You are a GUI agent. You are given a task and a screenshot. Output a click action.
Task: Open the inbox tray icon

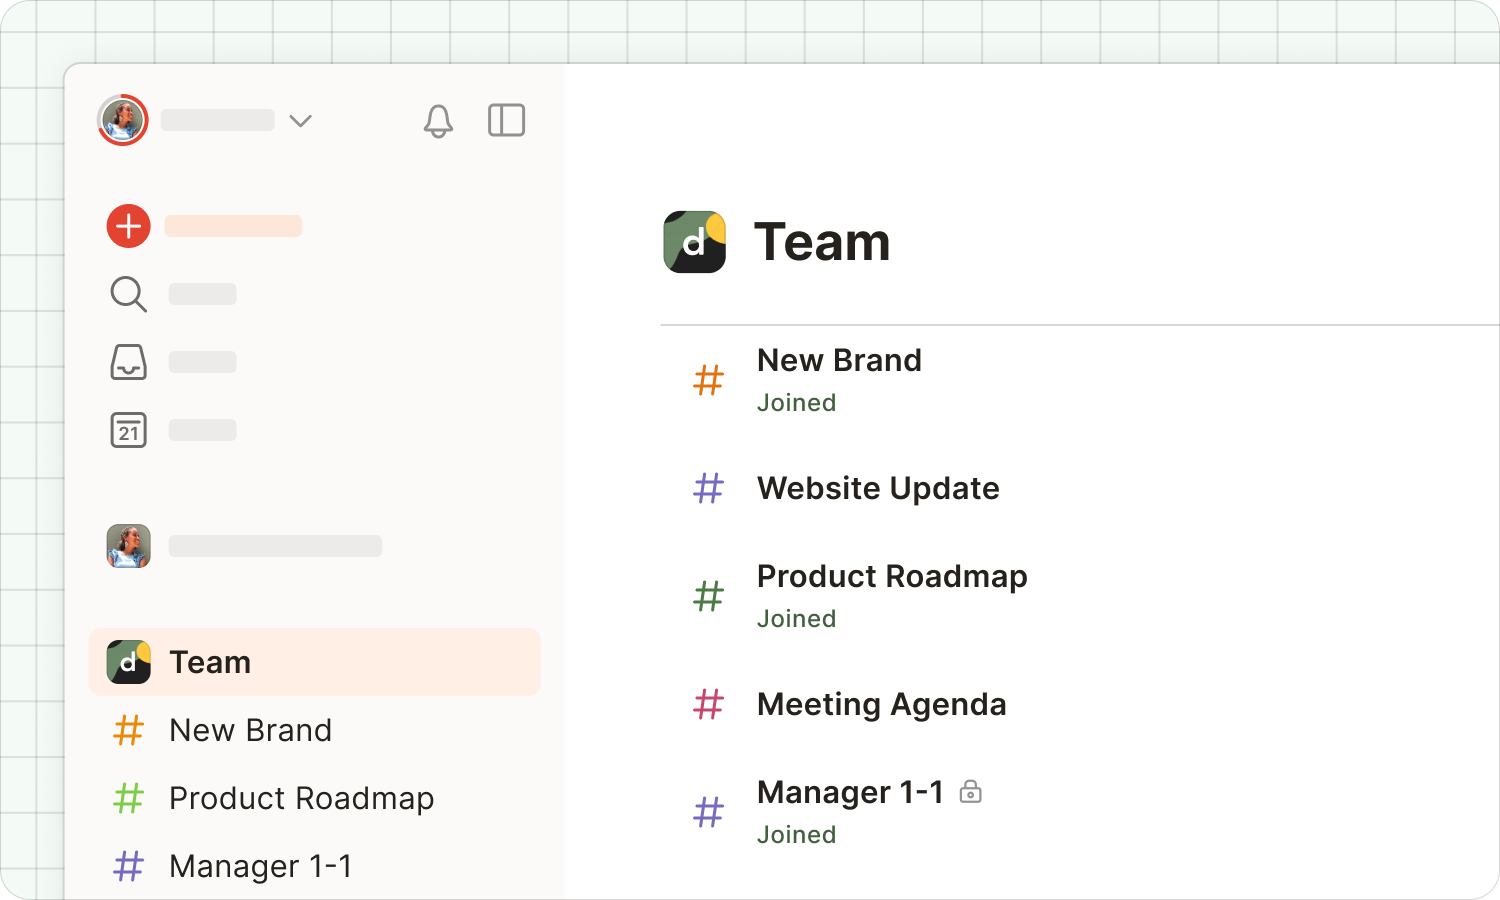[128, 362]
